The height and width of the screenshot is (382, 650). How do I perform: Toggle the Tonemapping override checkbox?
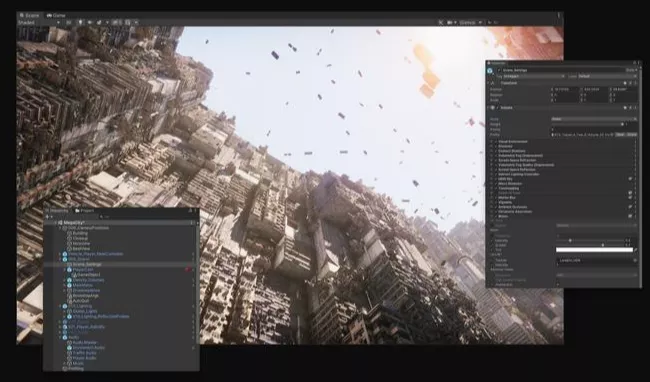496,188
